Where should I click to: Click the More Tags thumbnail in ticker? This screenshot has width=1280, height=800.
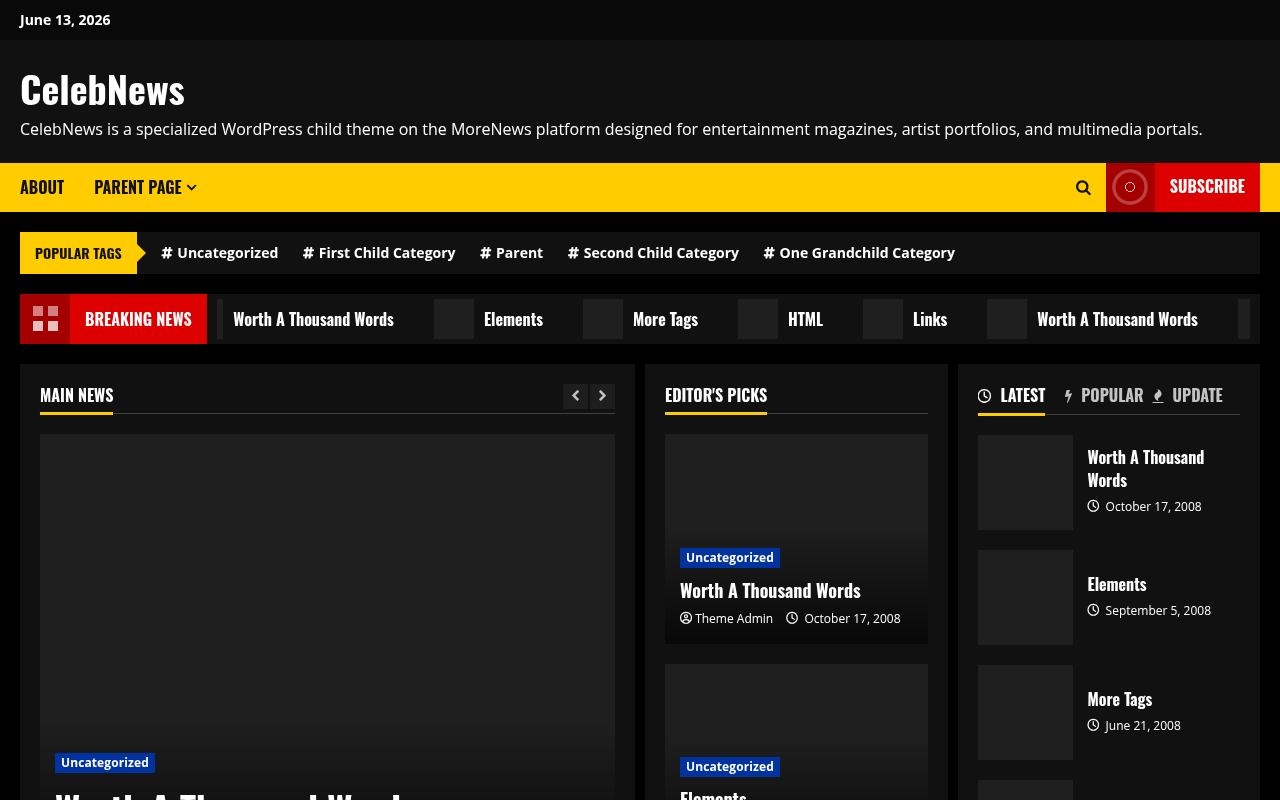[603, 319]
